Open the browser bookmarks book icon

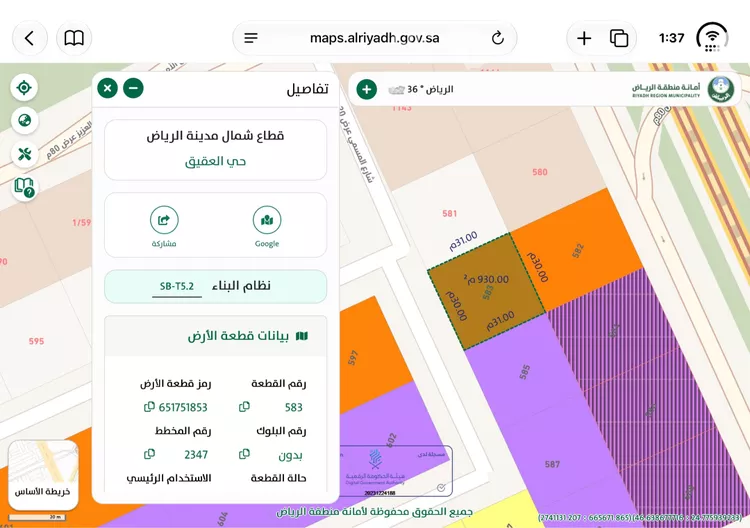(74, 38)
